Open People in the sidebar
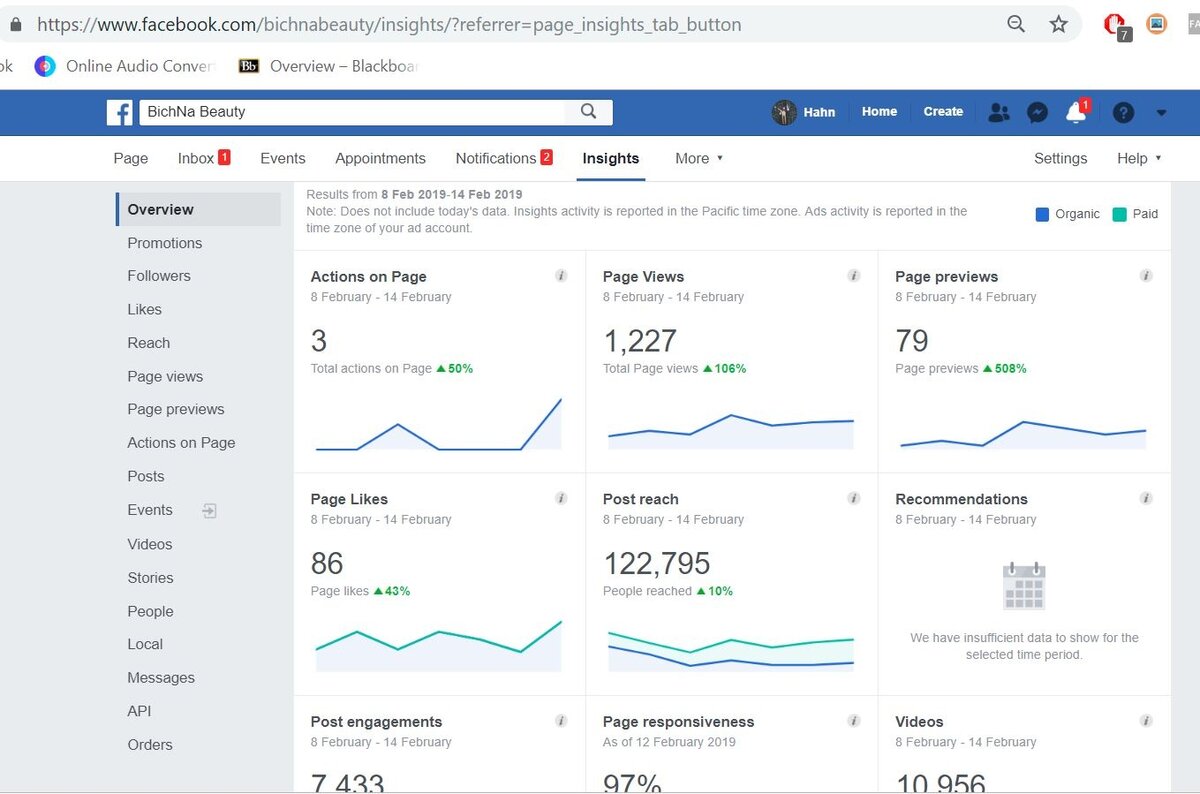The image size is (1200, 794). (x=150, y=611)
